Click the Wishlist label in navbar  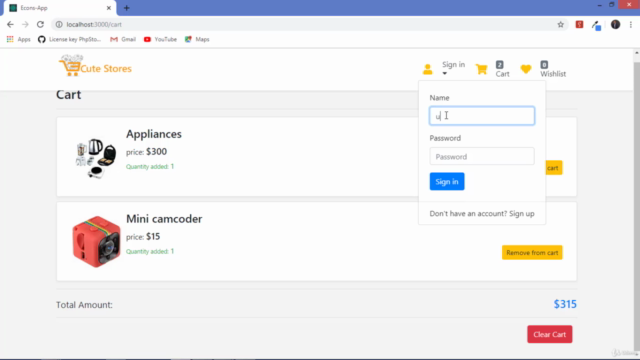tap(553, 74)
